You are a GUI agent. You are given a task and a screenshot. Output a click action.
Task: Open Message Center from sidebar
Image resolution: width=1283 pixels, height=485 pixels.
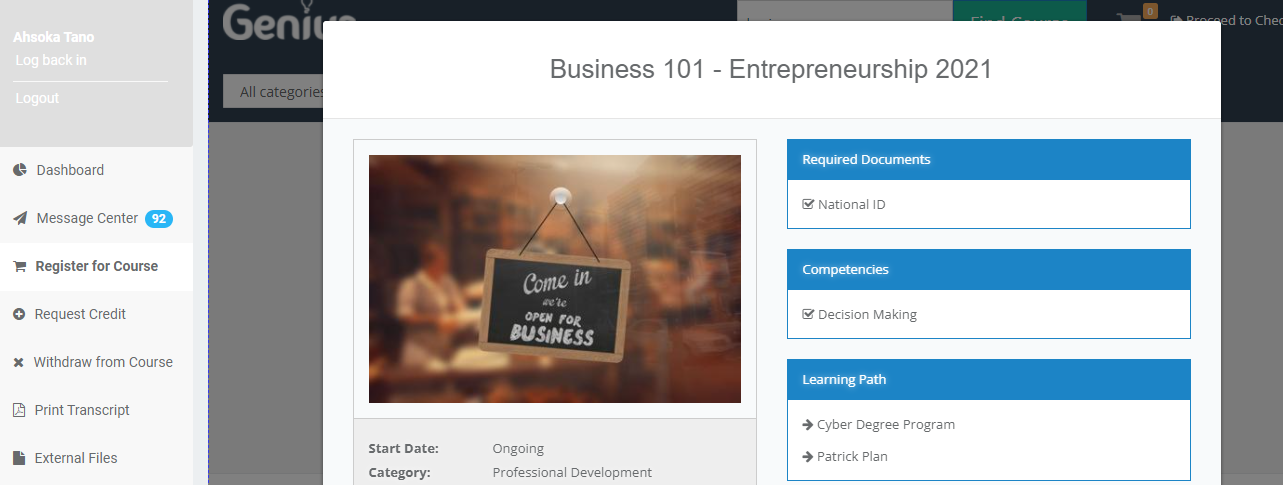[87, 218]
